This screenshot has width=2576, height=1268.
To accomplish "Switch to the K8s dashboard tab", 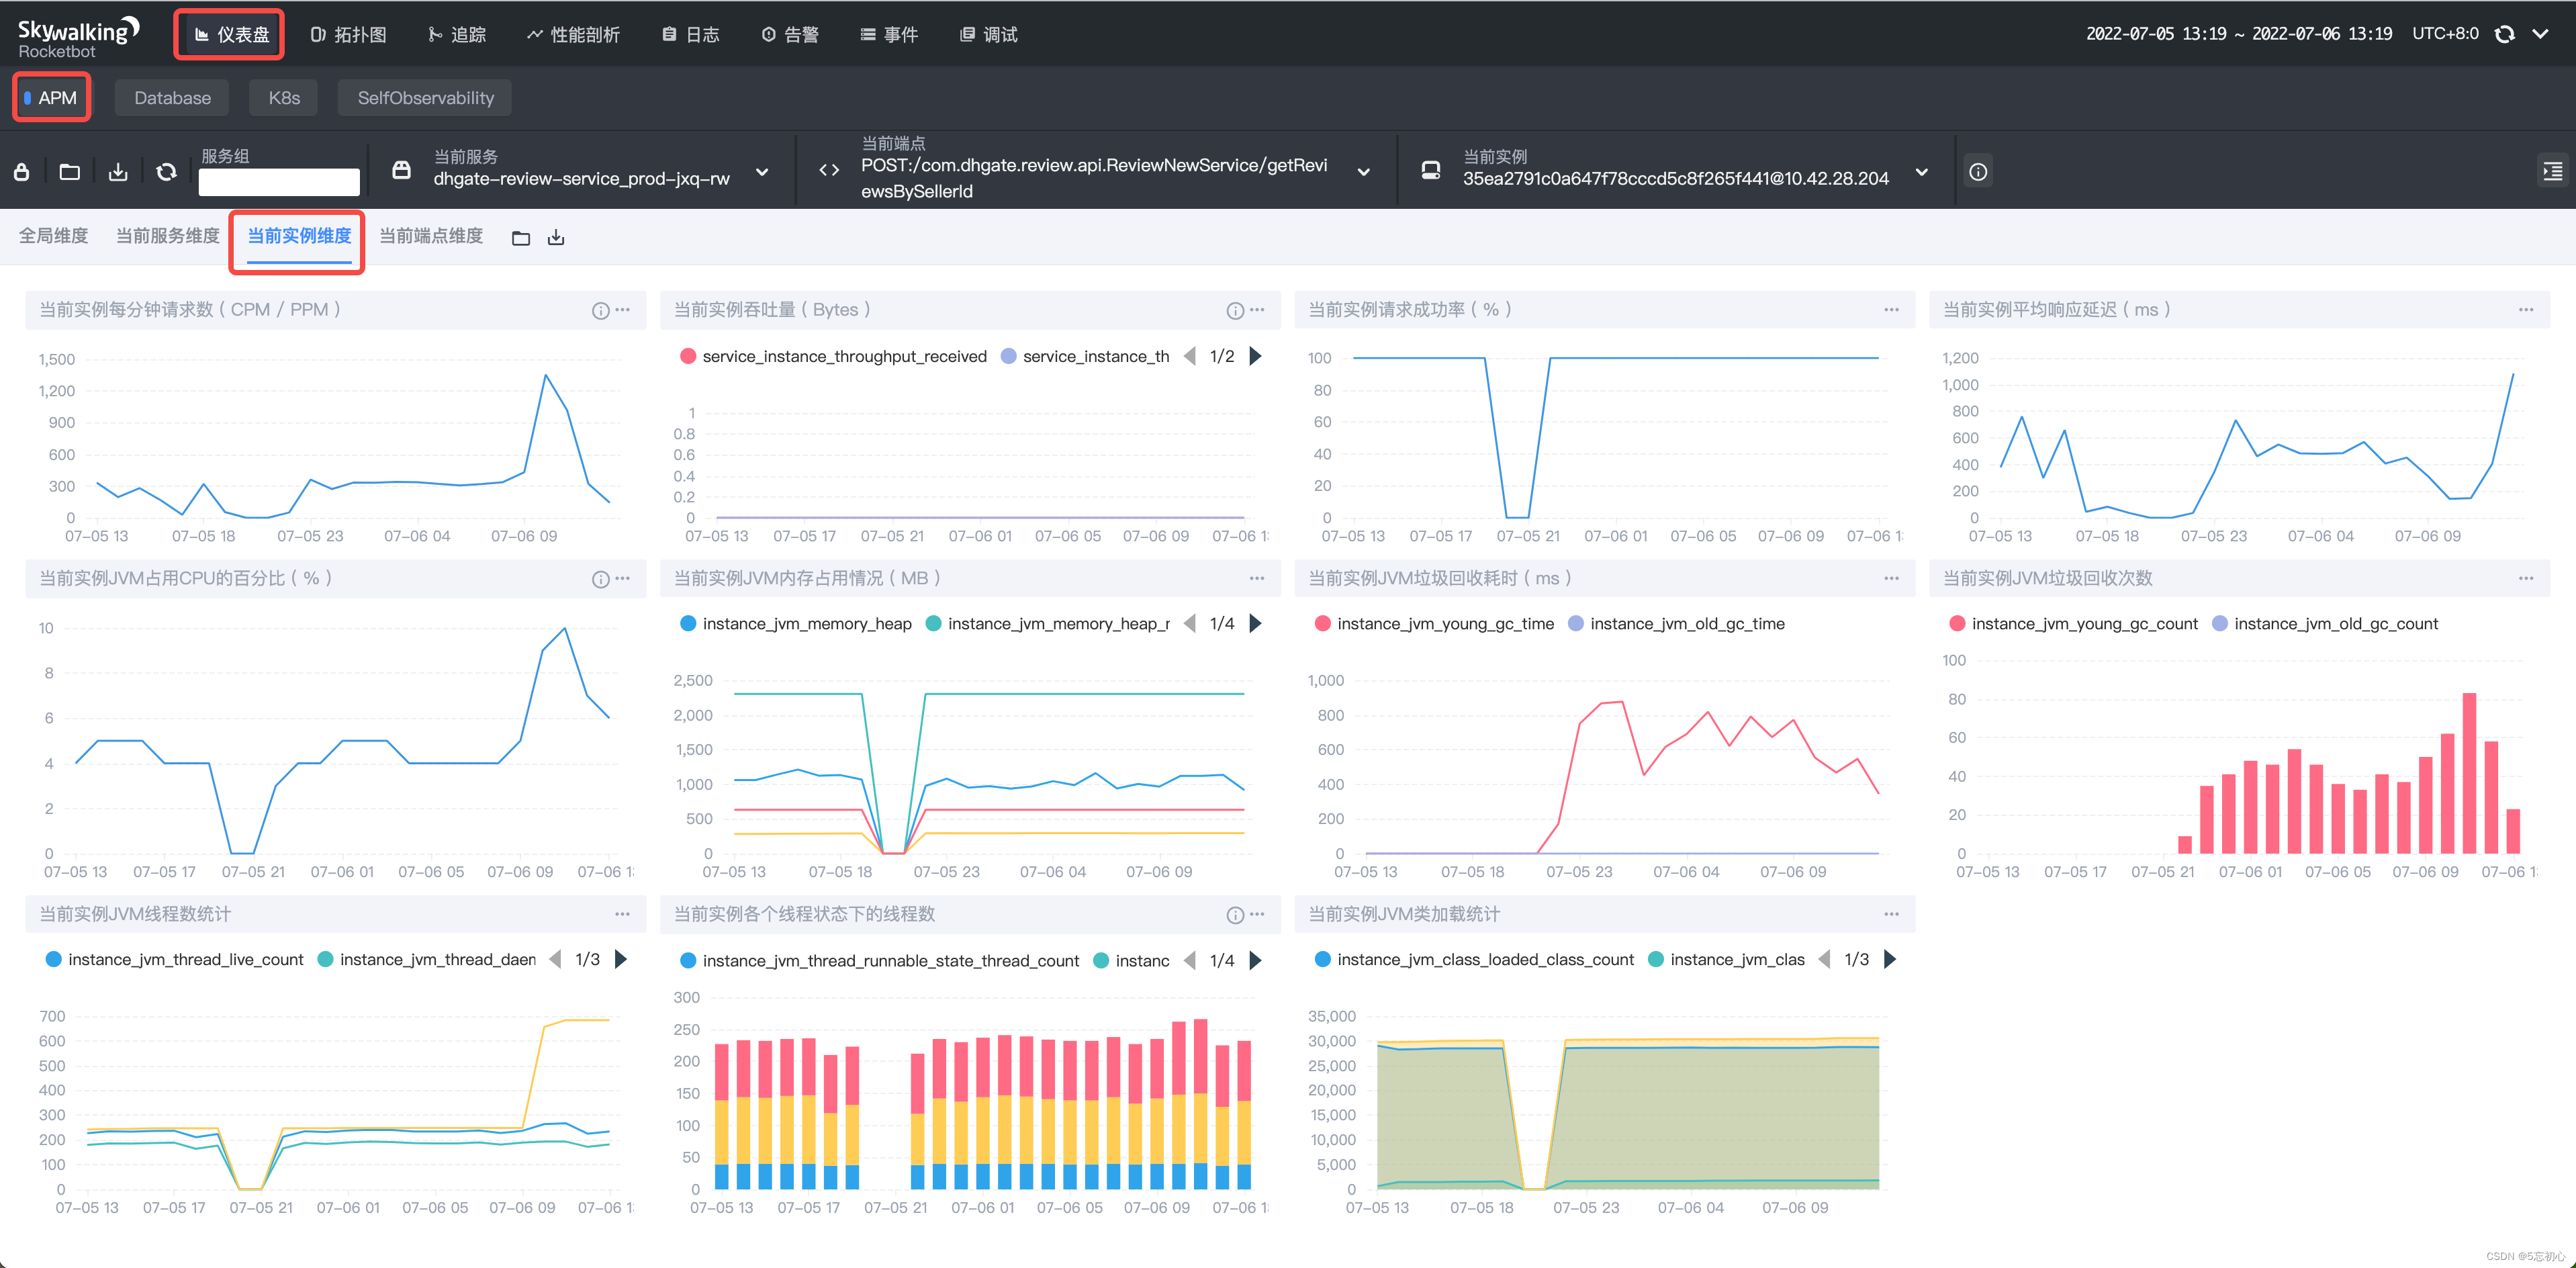I will point(284,98).
